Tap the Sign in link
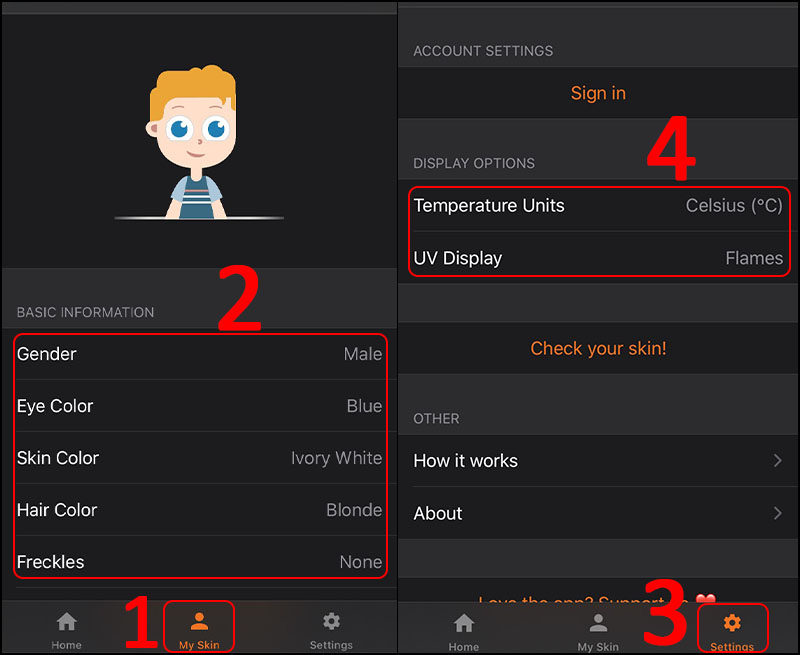 click(x=598, y=93)
